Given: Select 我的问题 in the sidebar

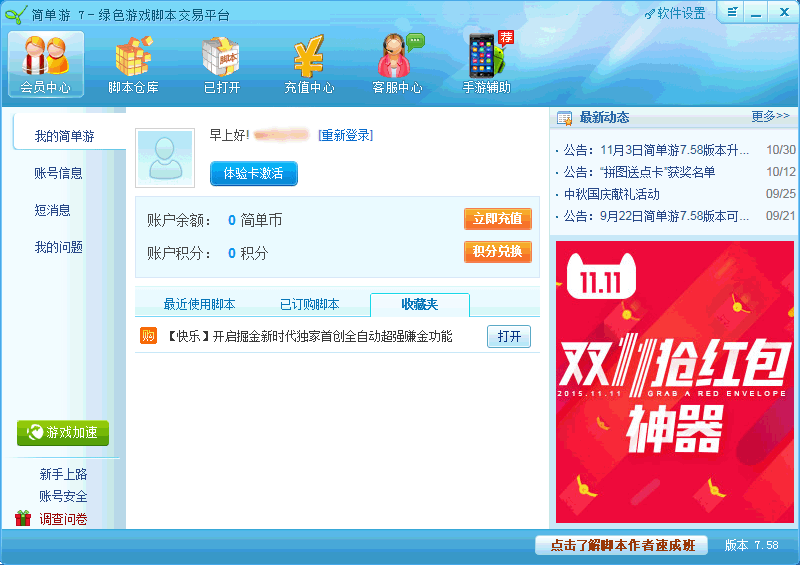Looking at the screenshot, I should pyautogui.click(x=58, y=248).
